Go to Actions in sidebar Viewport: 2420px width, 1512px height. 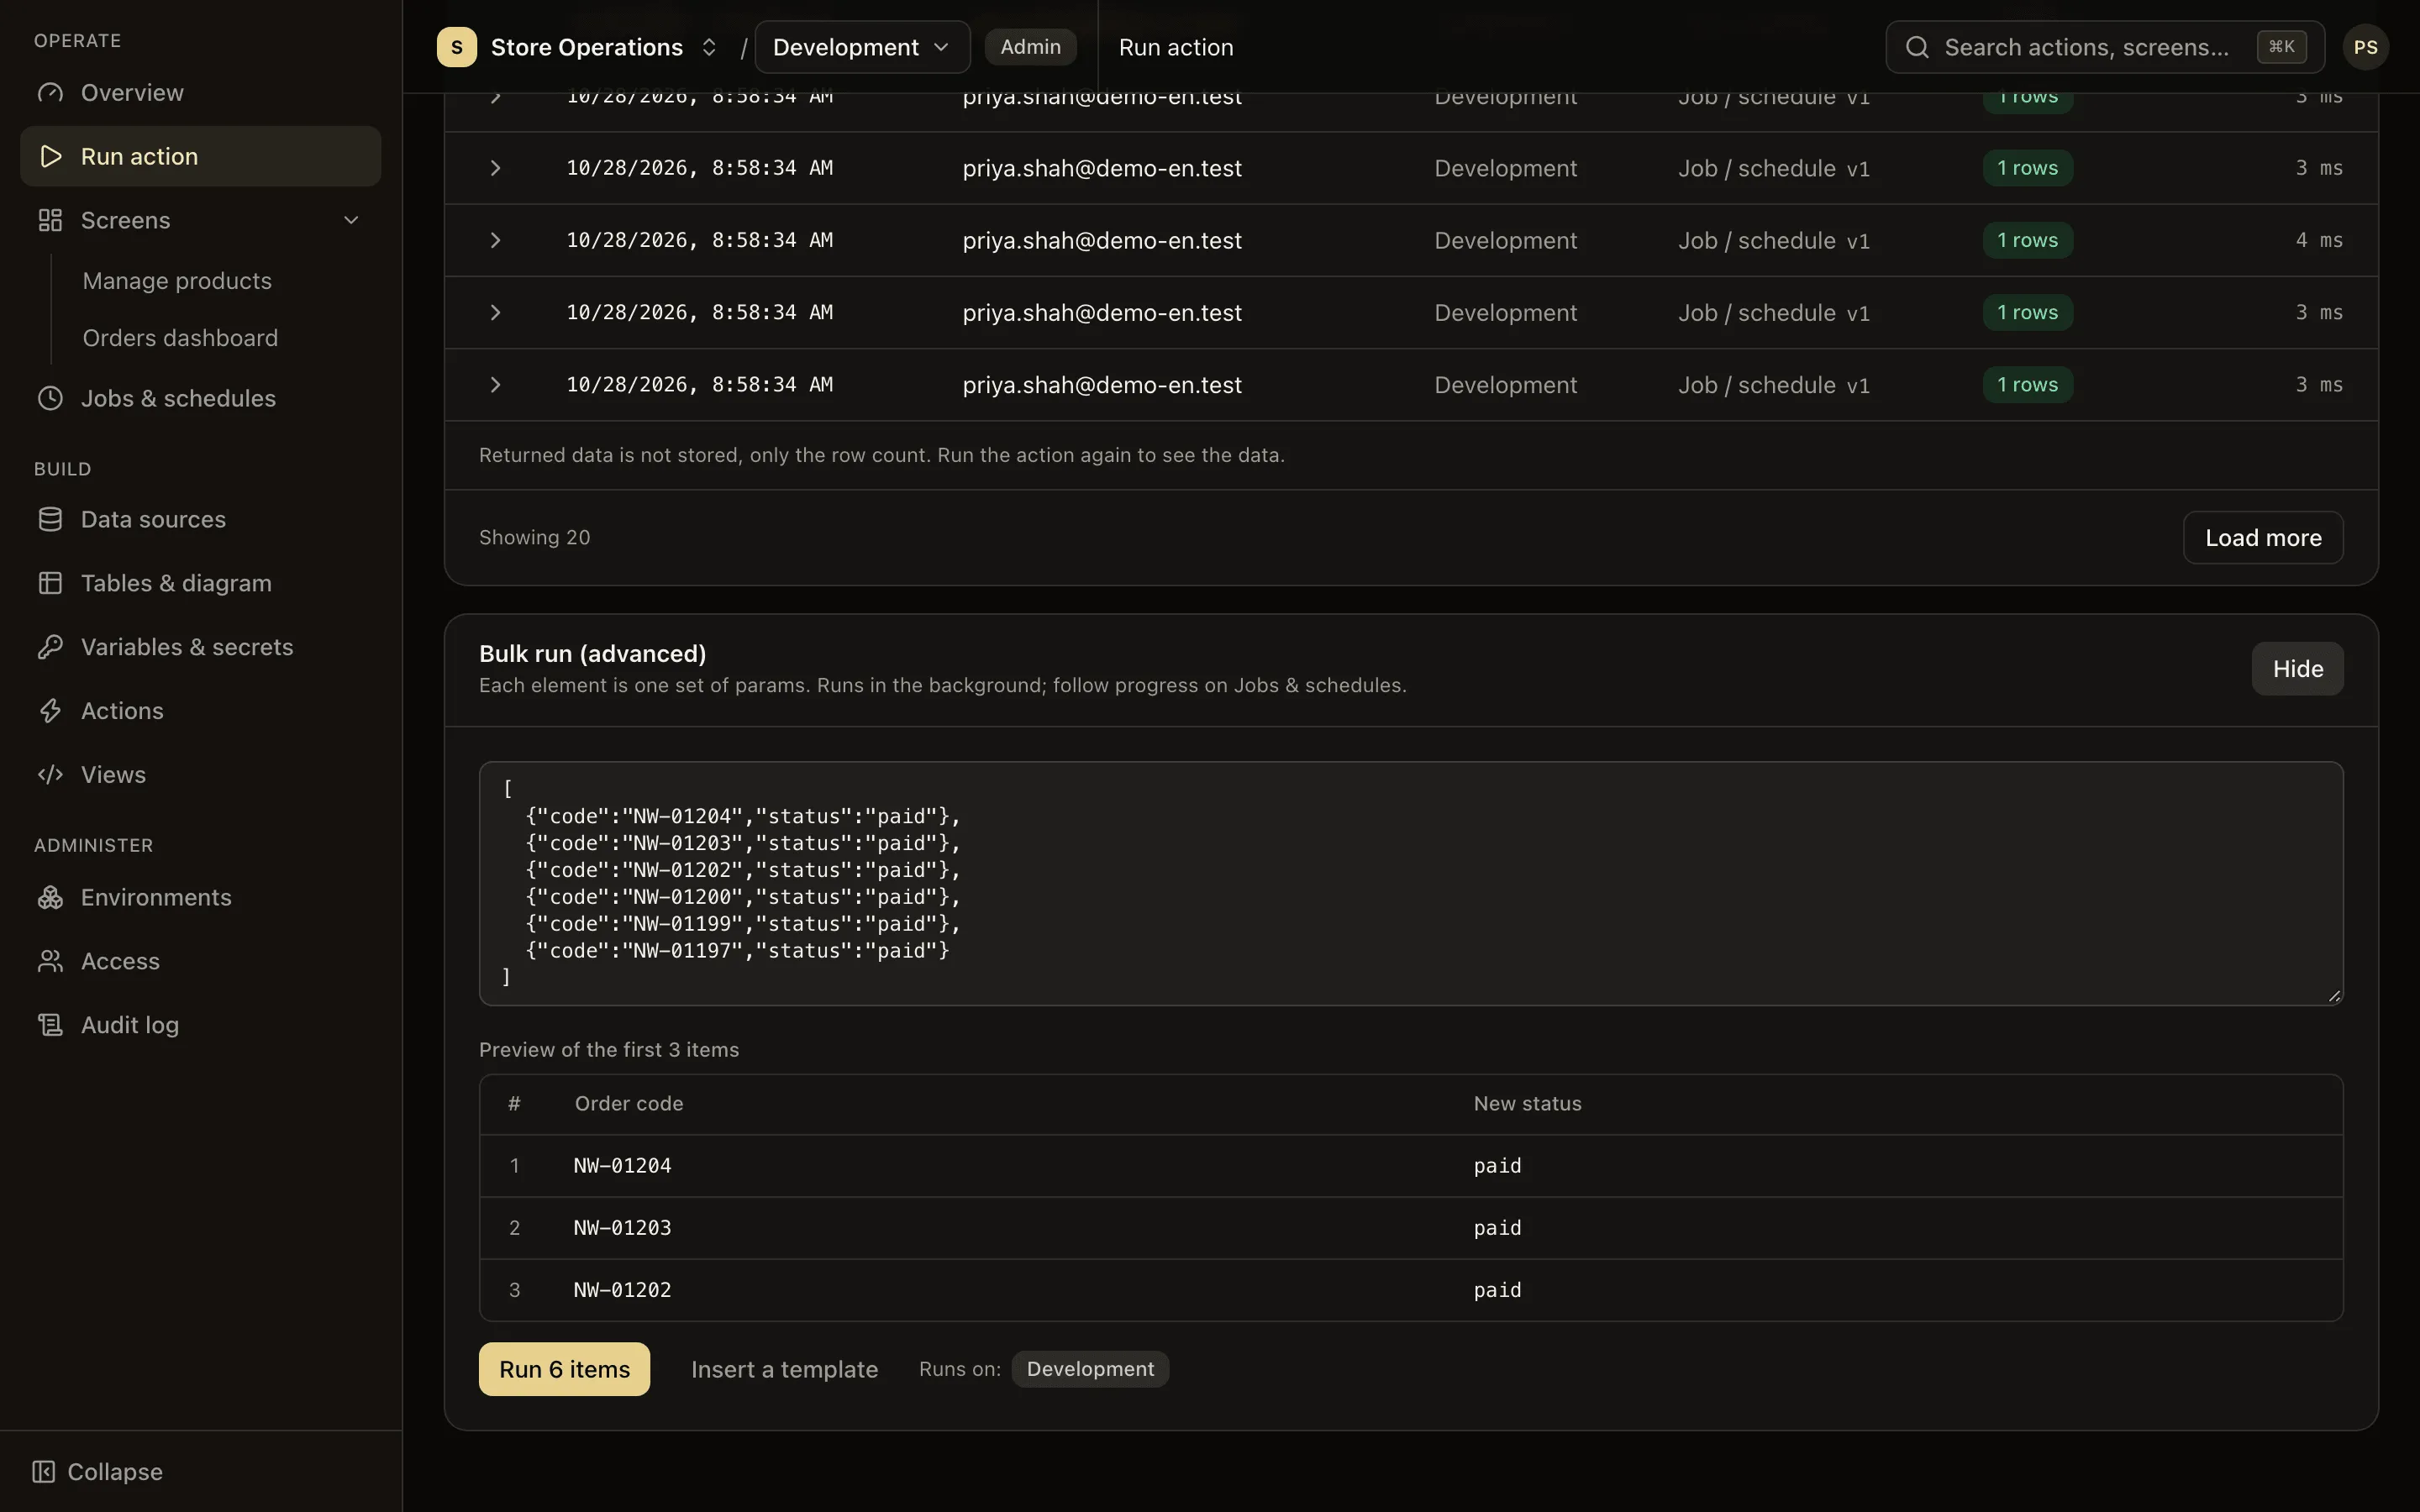201,711
